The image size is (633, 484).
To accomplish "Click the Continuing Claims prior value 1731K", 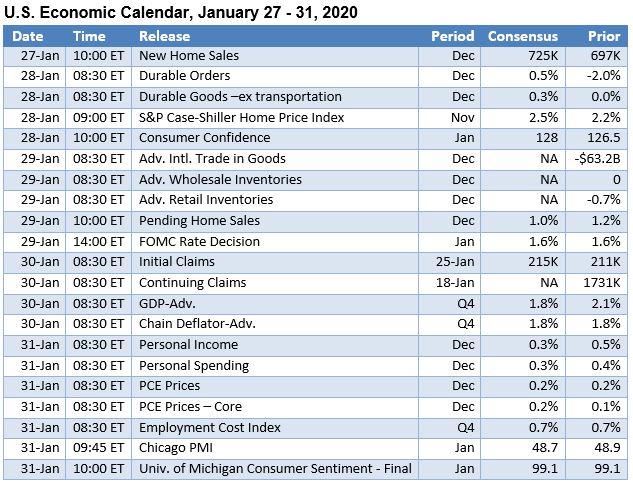I will pyautogui.click(x=600, y=283).
